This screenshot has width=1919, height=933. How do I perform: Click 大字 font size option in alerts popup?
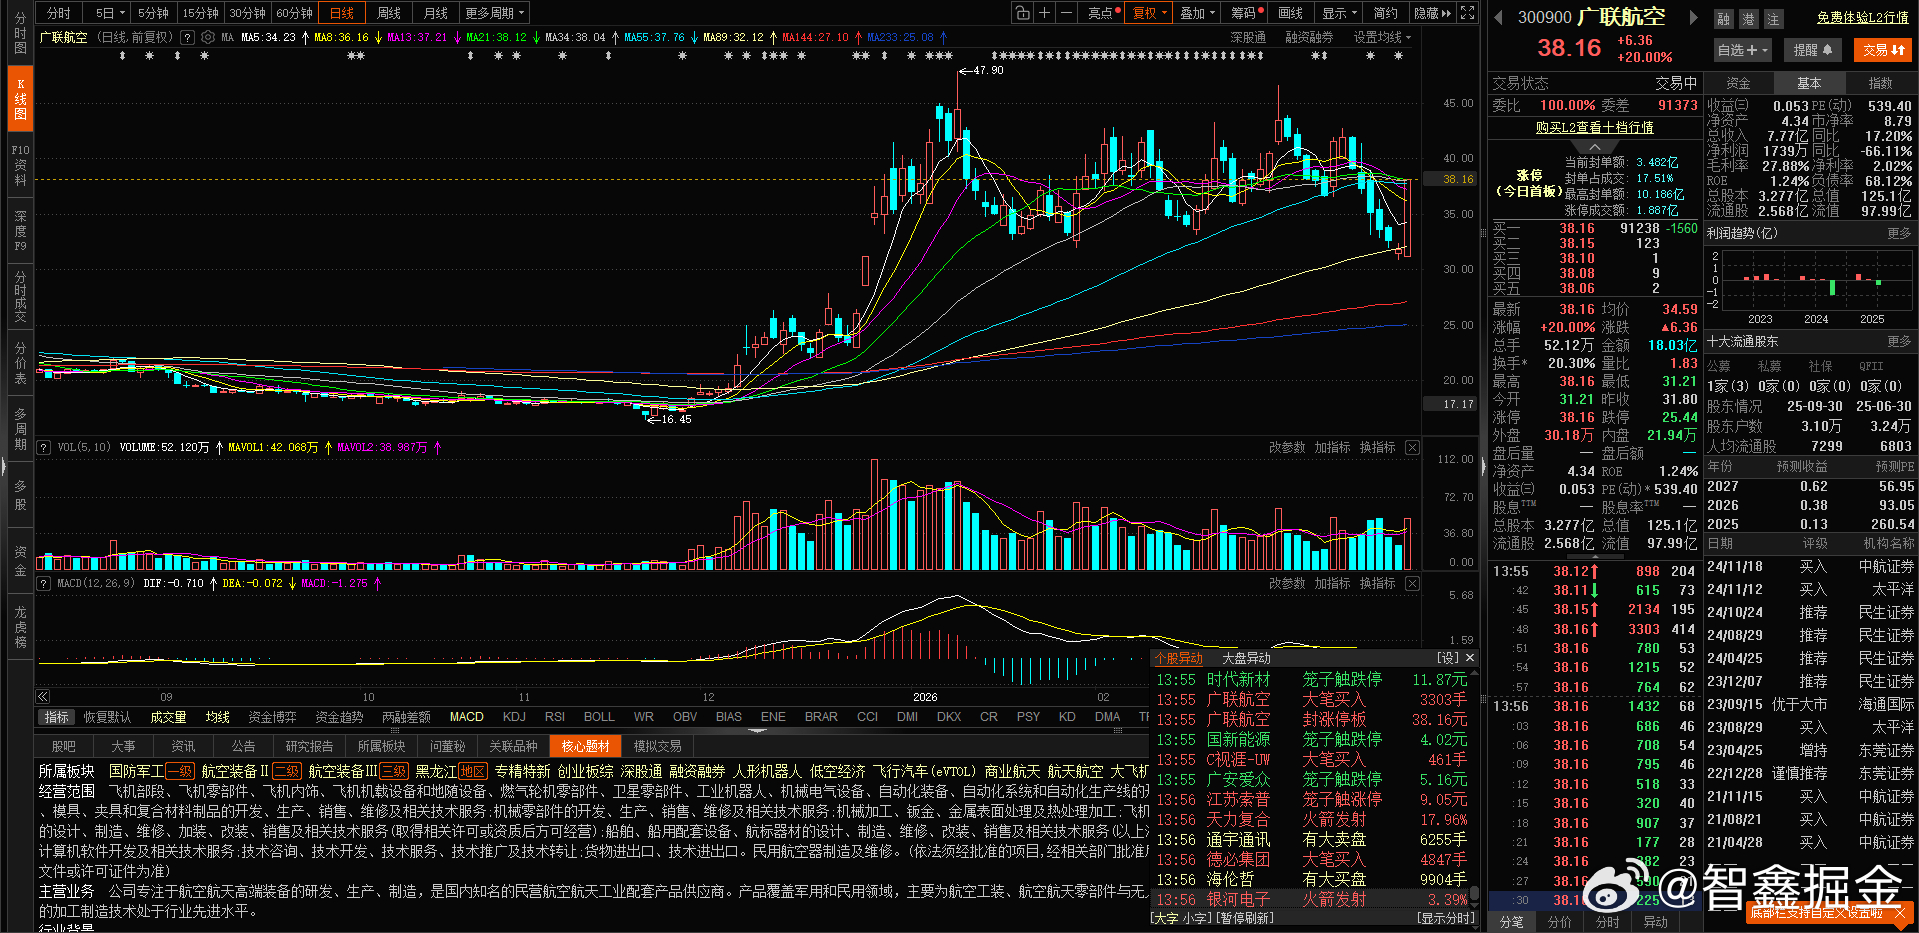[x=1166, y=918]
